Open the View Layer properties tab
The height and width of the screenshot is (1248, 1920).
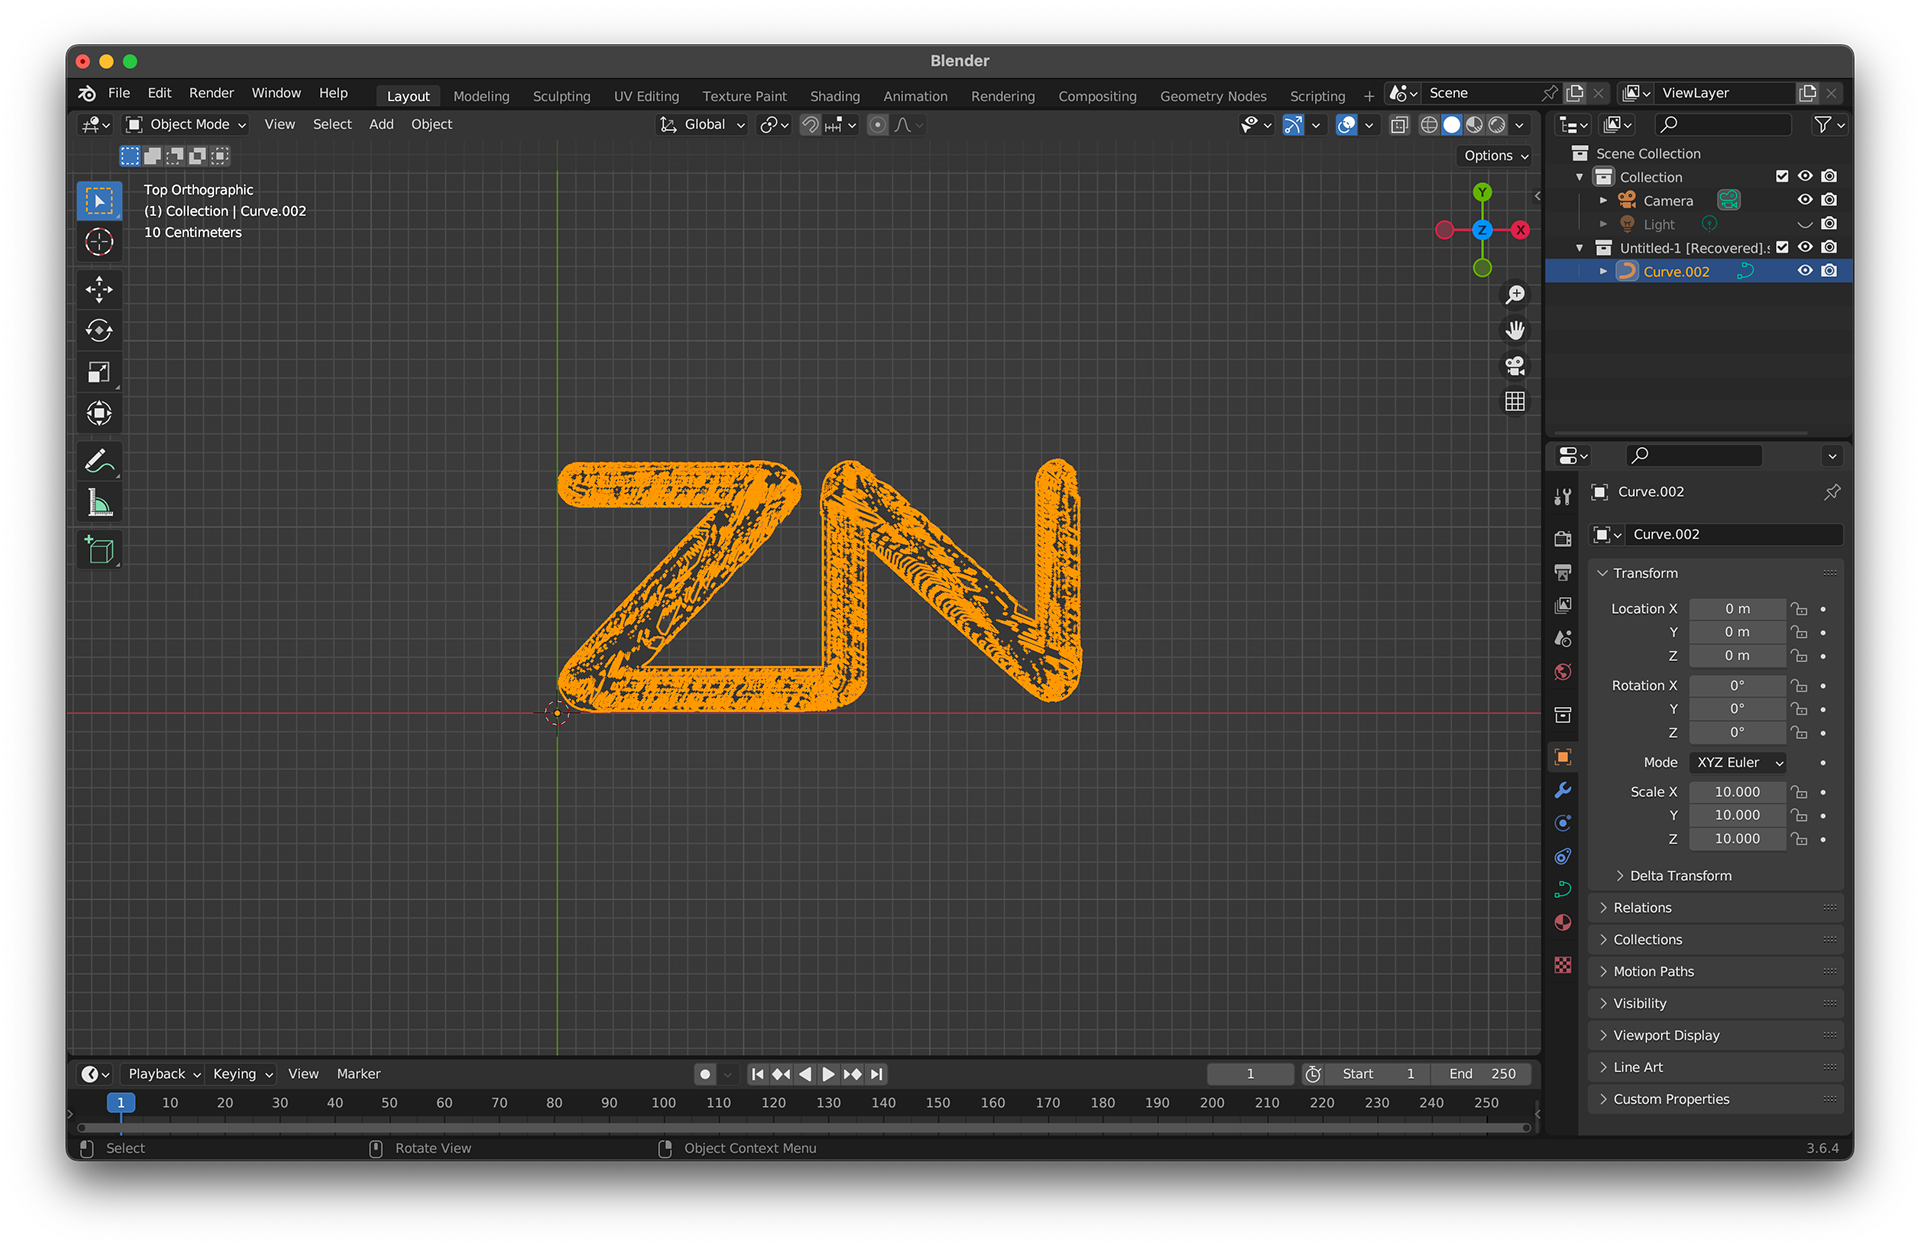point(1563,605)
